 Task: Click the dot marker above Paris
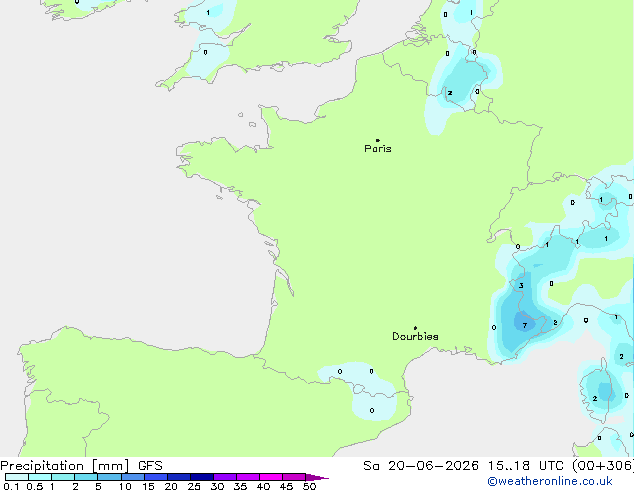pyautogui.click(x=378, y=140)
